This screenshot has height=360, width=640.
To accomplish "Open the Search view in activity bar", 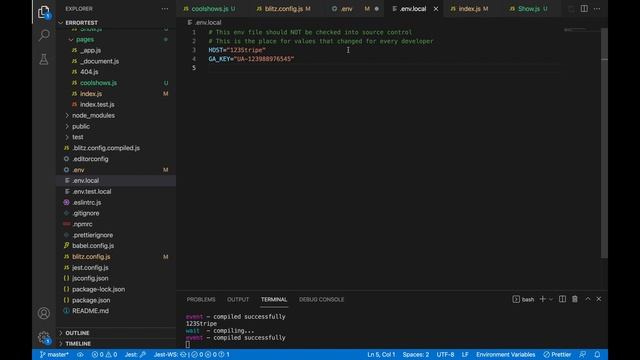I will tap(44, 35).
